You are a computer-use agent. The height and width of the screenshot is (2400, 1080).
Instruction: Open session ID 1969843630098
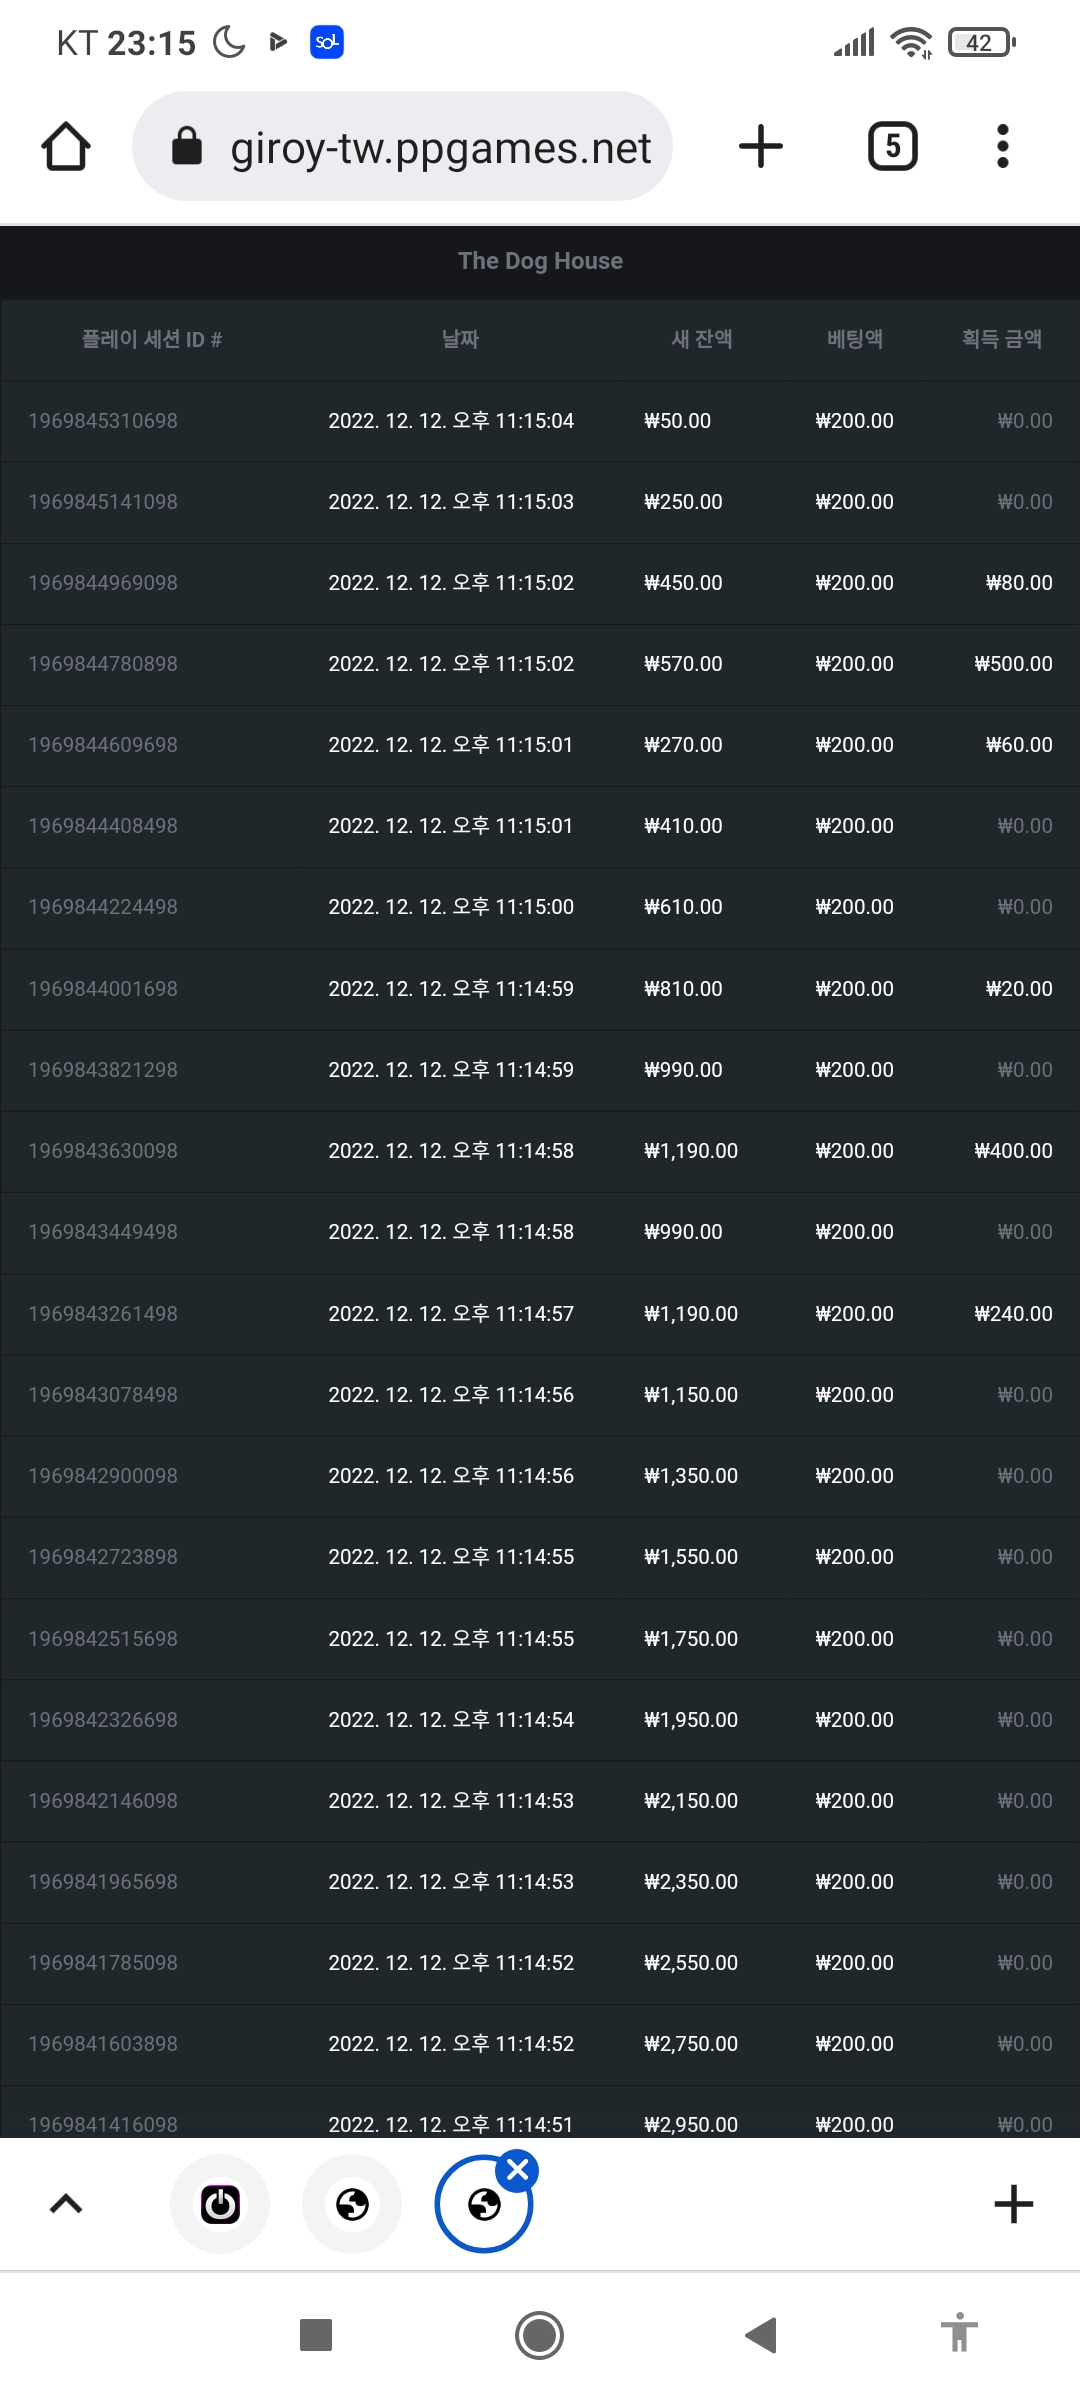(103, 1151)
